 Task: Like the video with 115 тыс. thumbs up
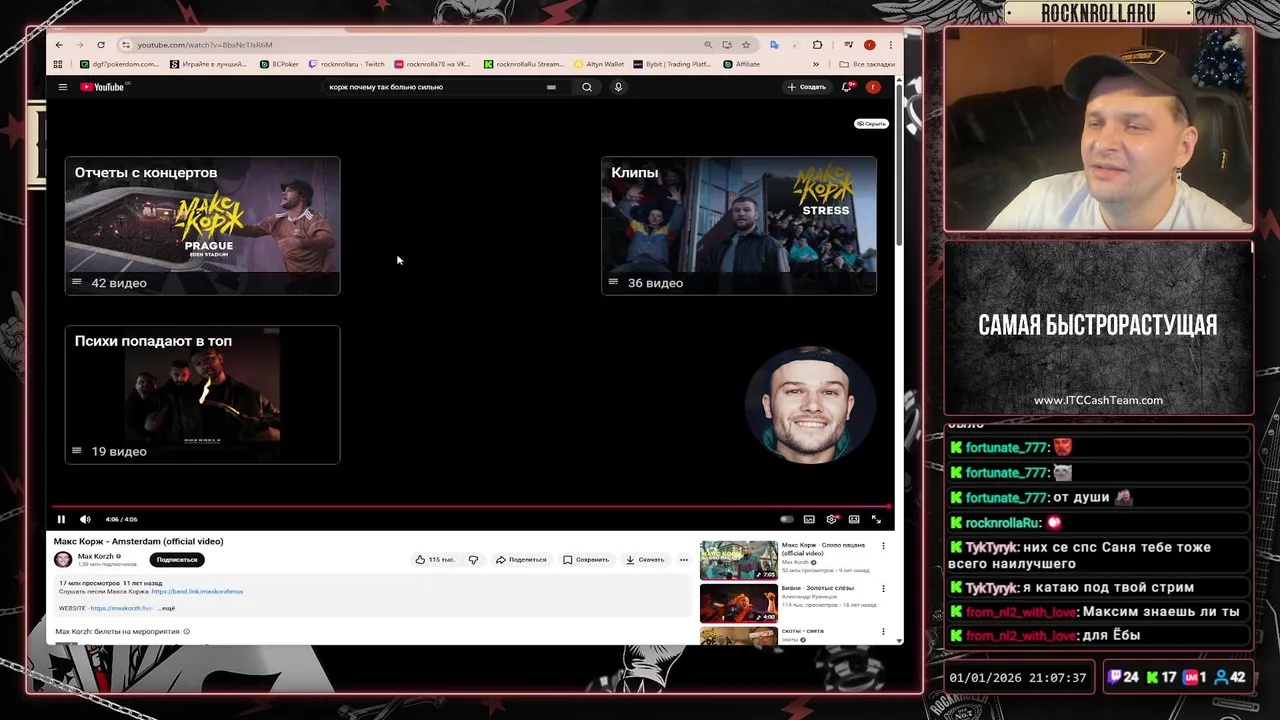[x=435, y=560]
